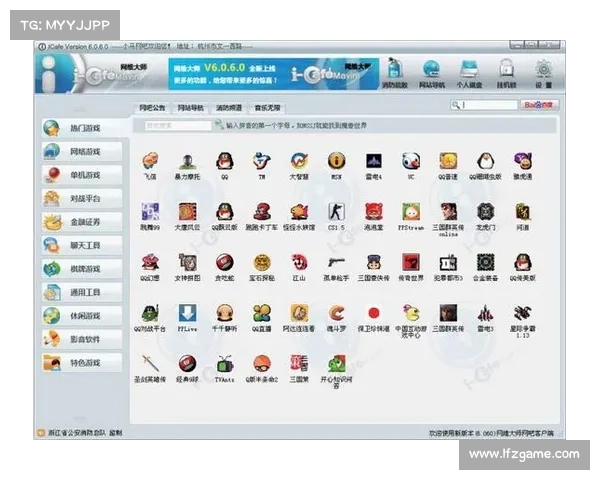Screen dimensions: 600x480
Task: Launch the 问道 game icon
Action: tap(523, 212)
